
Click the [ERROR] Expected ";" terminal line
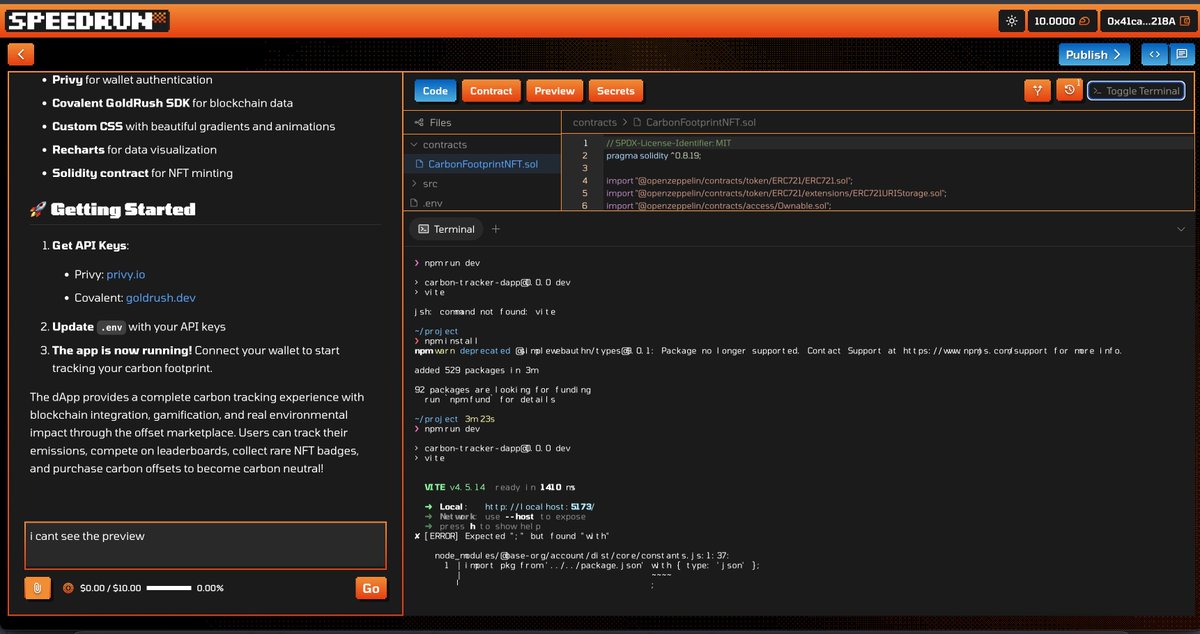[x=511, y=536]
